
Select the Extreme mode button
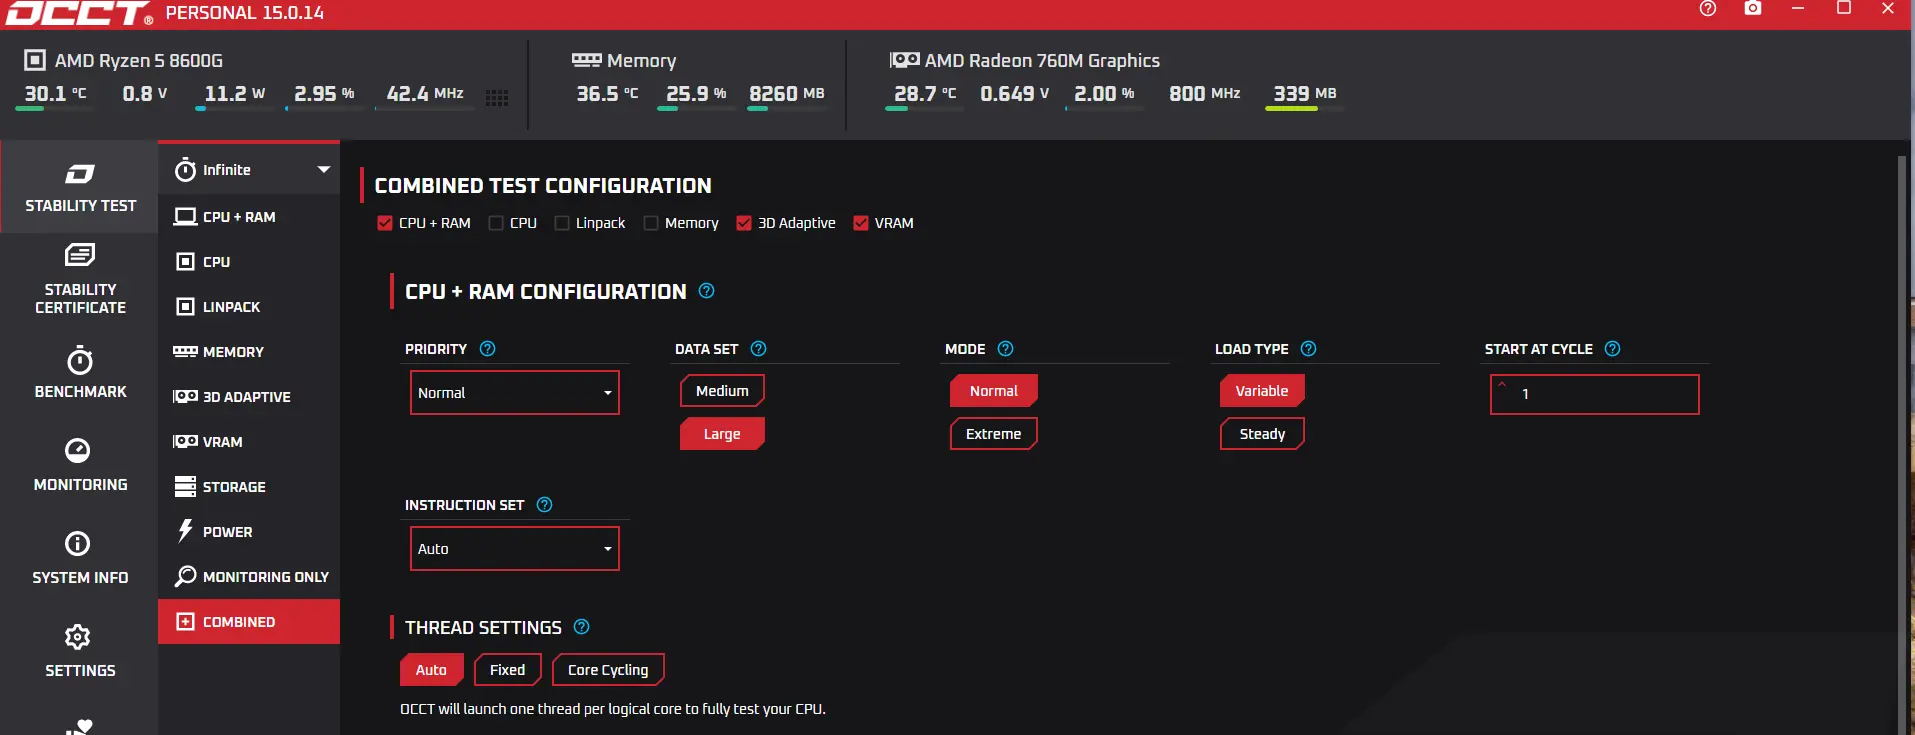(x=993, y=434)
